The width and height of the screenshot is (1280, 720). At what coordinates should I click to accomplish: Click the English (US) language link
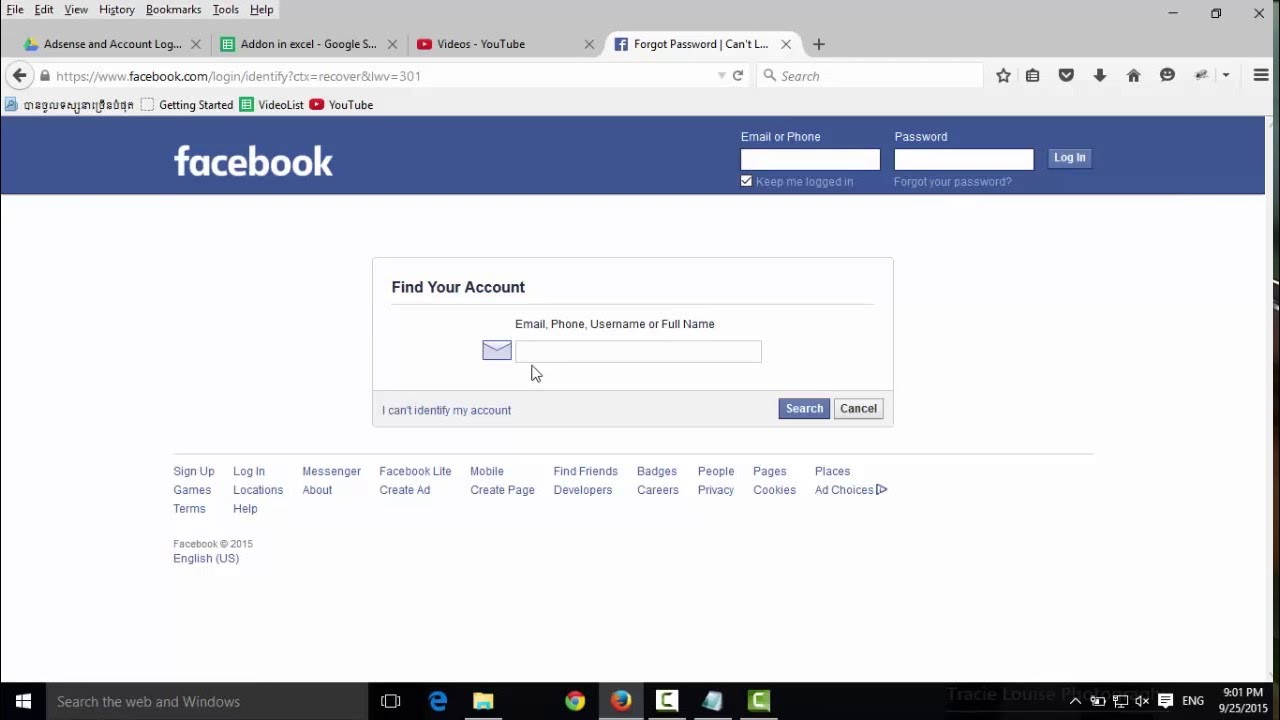pyautogui.click(x=206, y=558)
